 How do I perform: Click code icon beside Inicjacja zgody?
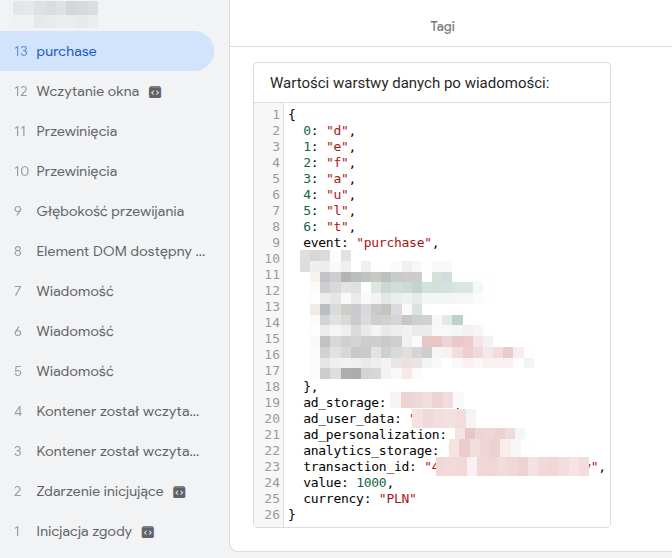[x=147, y=532]
